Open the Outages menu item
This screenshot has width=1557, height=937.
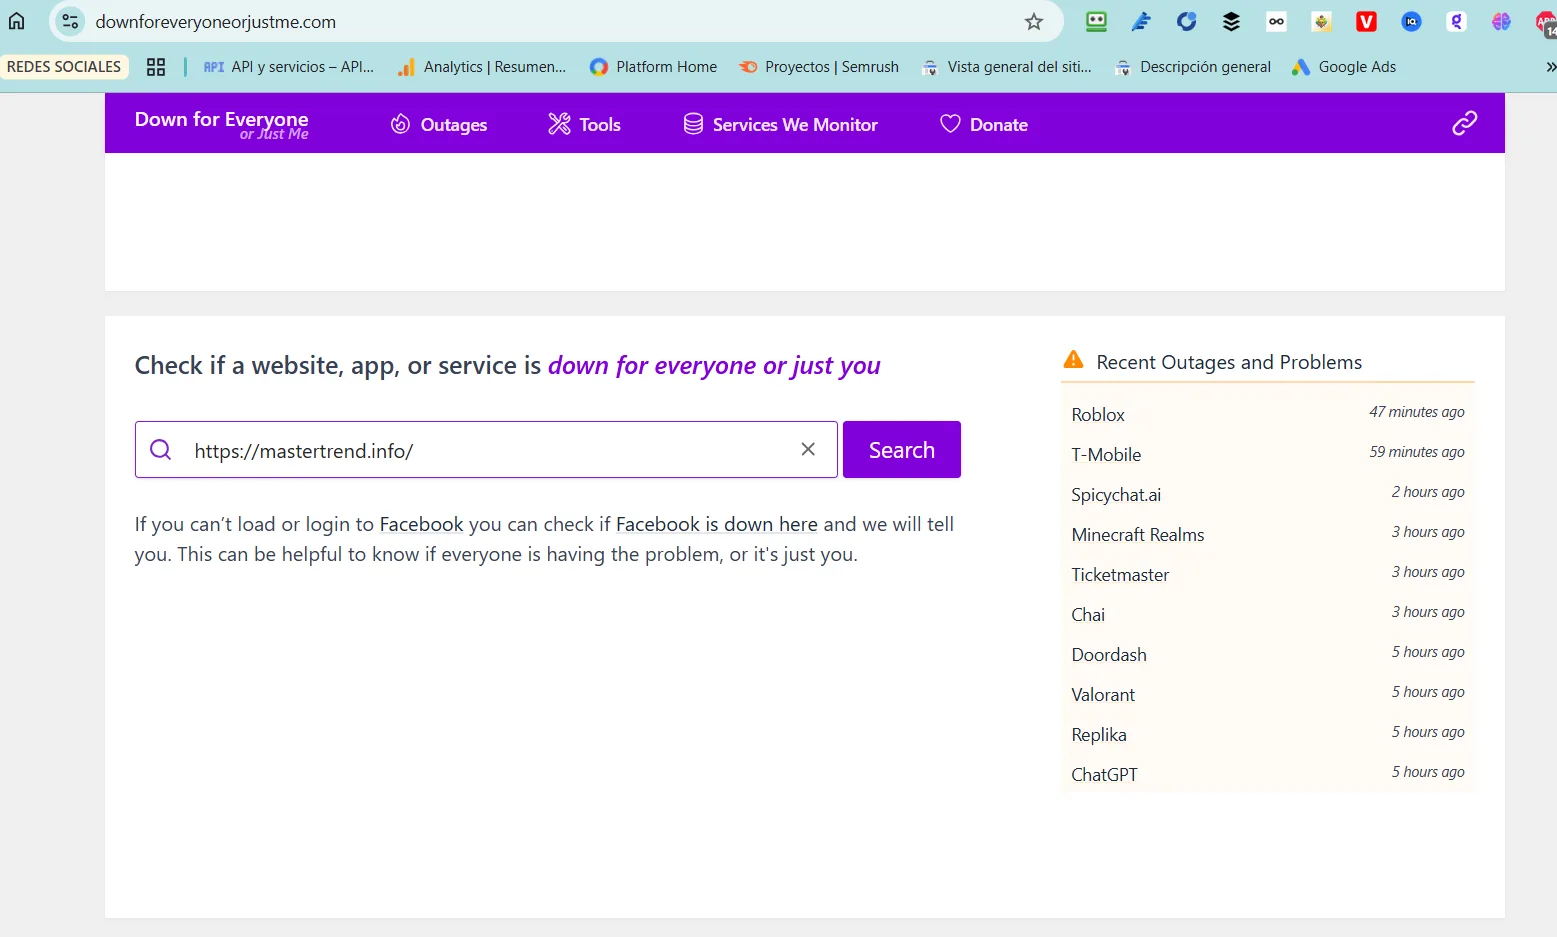pyautogui.click(x=439, y=124)
